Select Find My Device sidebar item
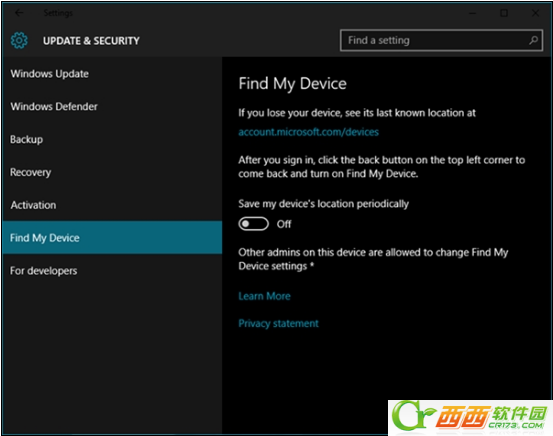 [x=112, y=237]
